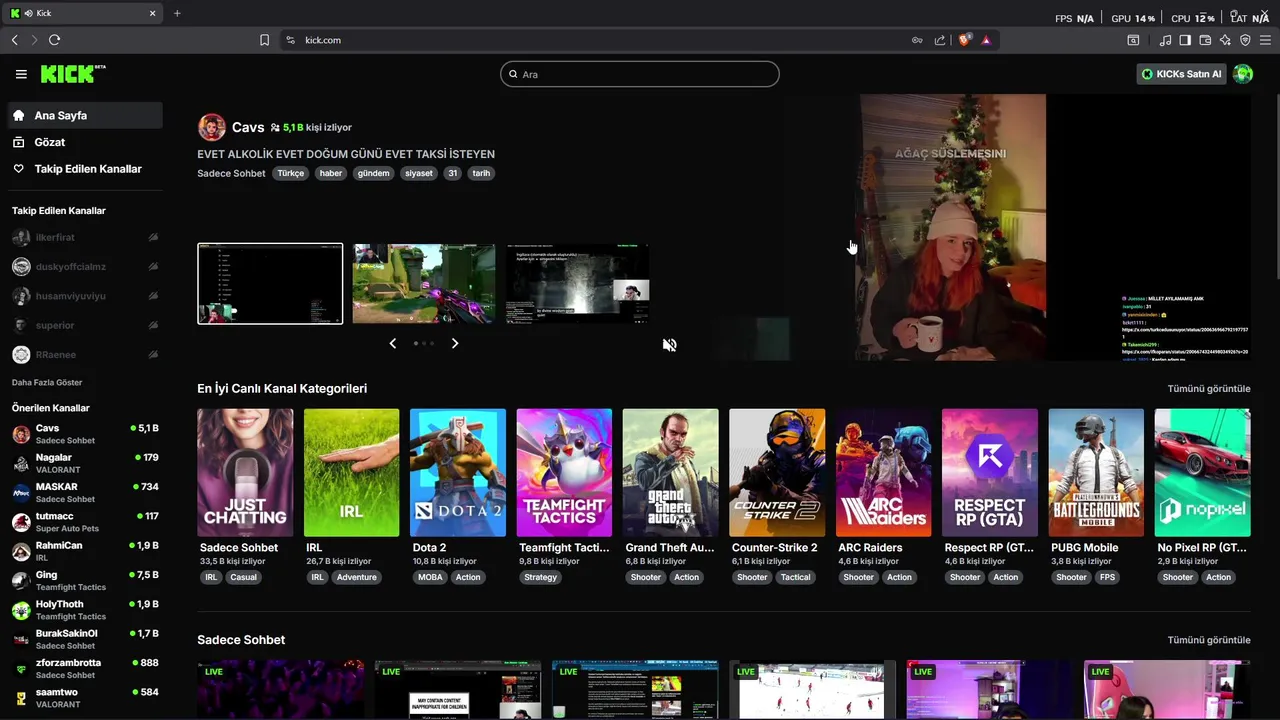The image size is (1280, 720).
Task: Go back to previous page
Action: [x=14, y=40]
